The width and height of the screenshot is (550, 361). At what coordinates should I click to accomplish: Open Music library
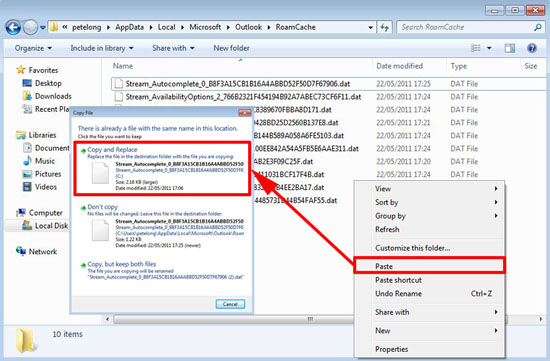coord(39,161)
